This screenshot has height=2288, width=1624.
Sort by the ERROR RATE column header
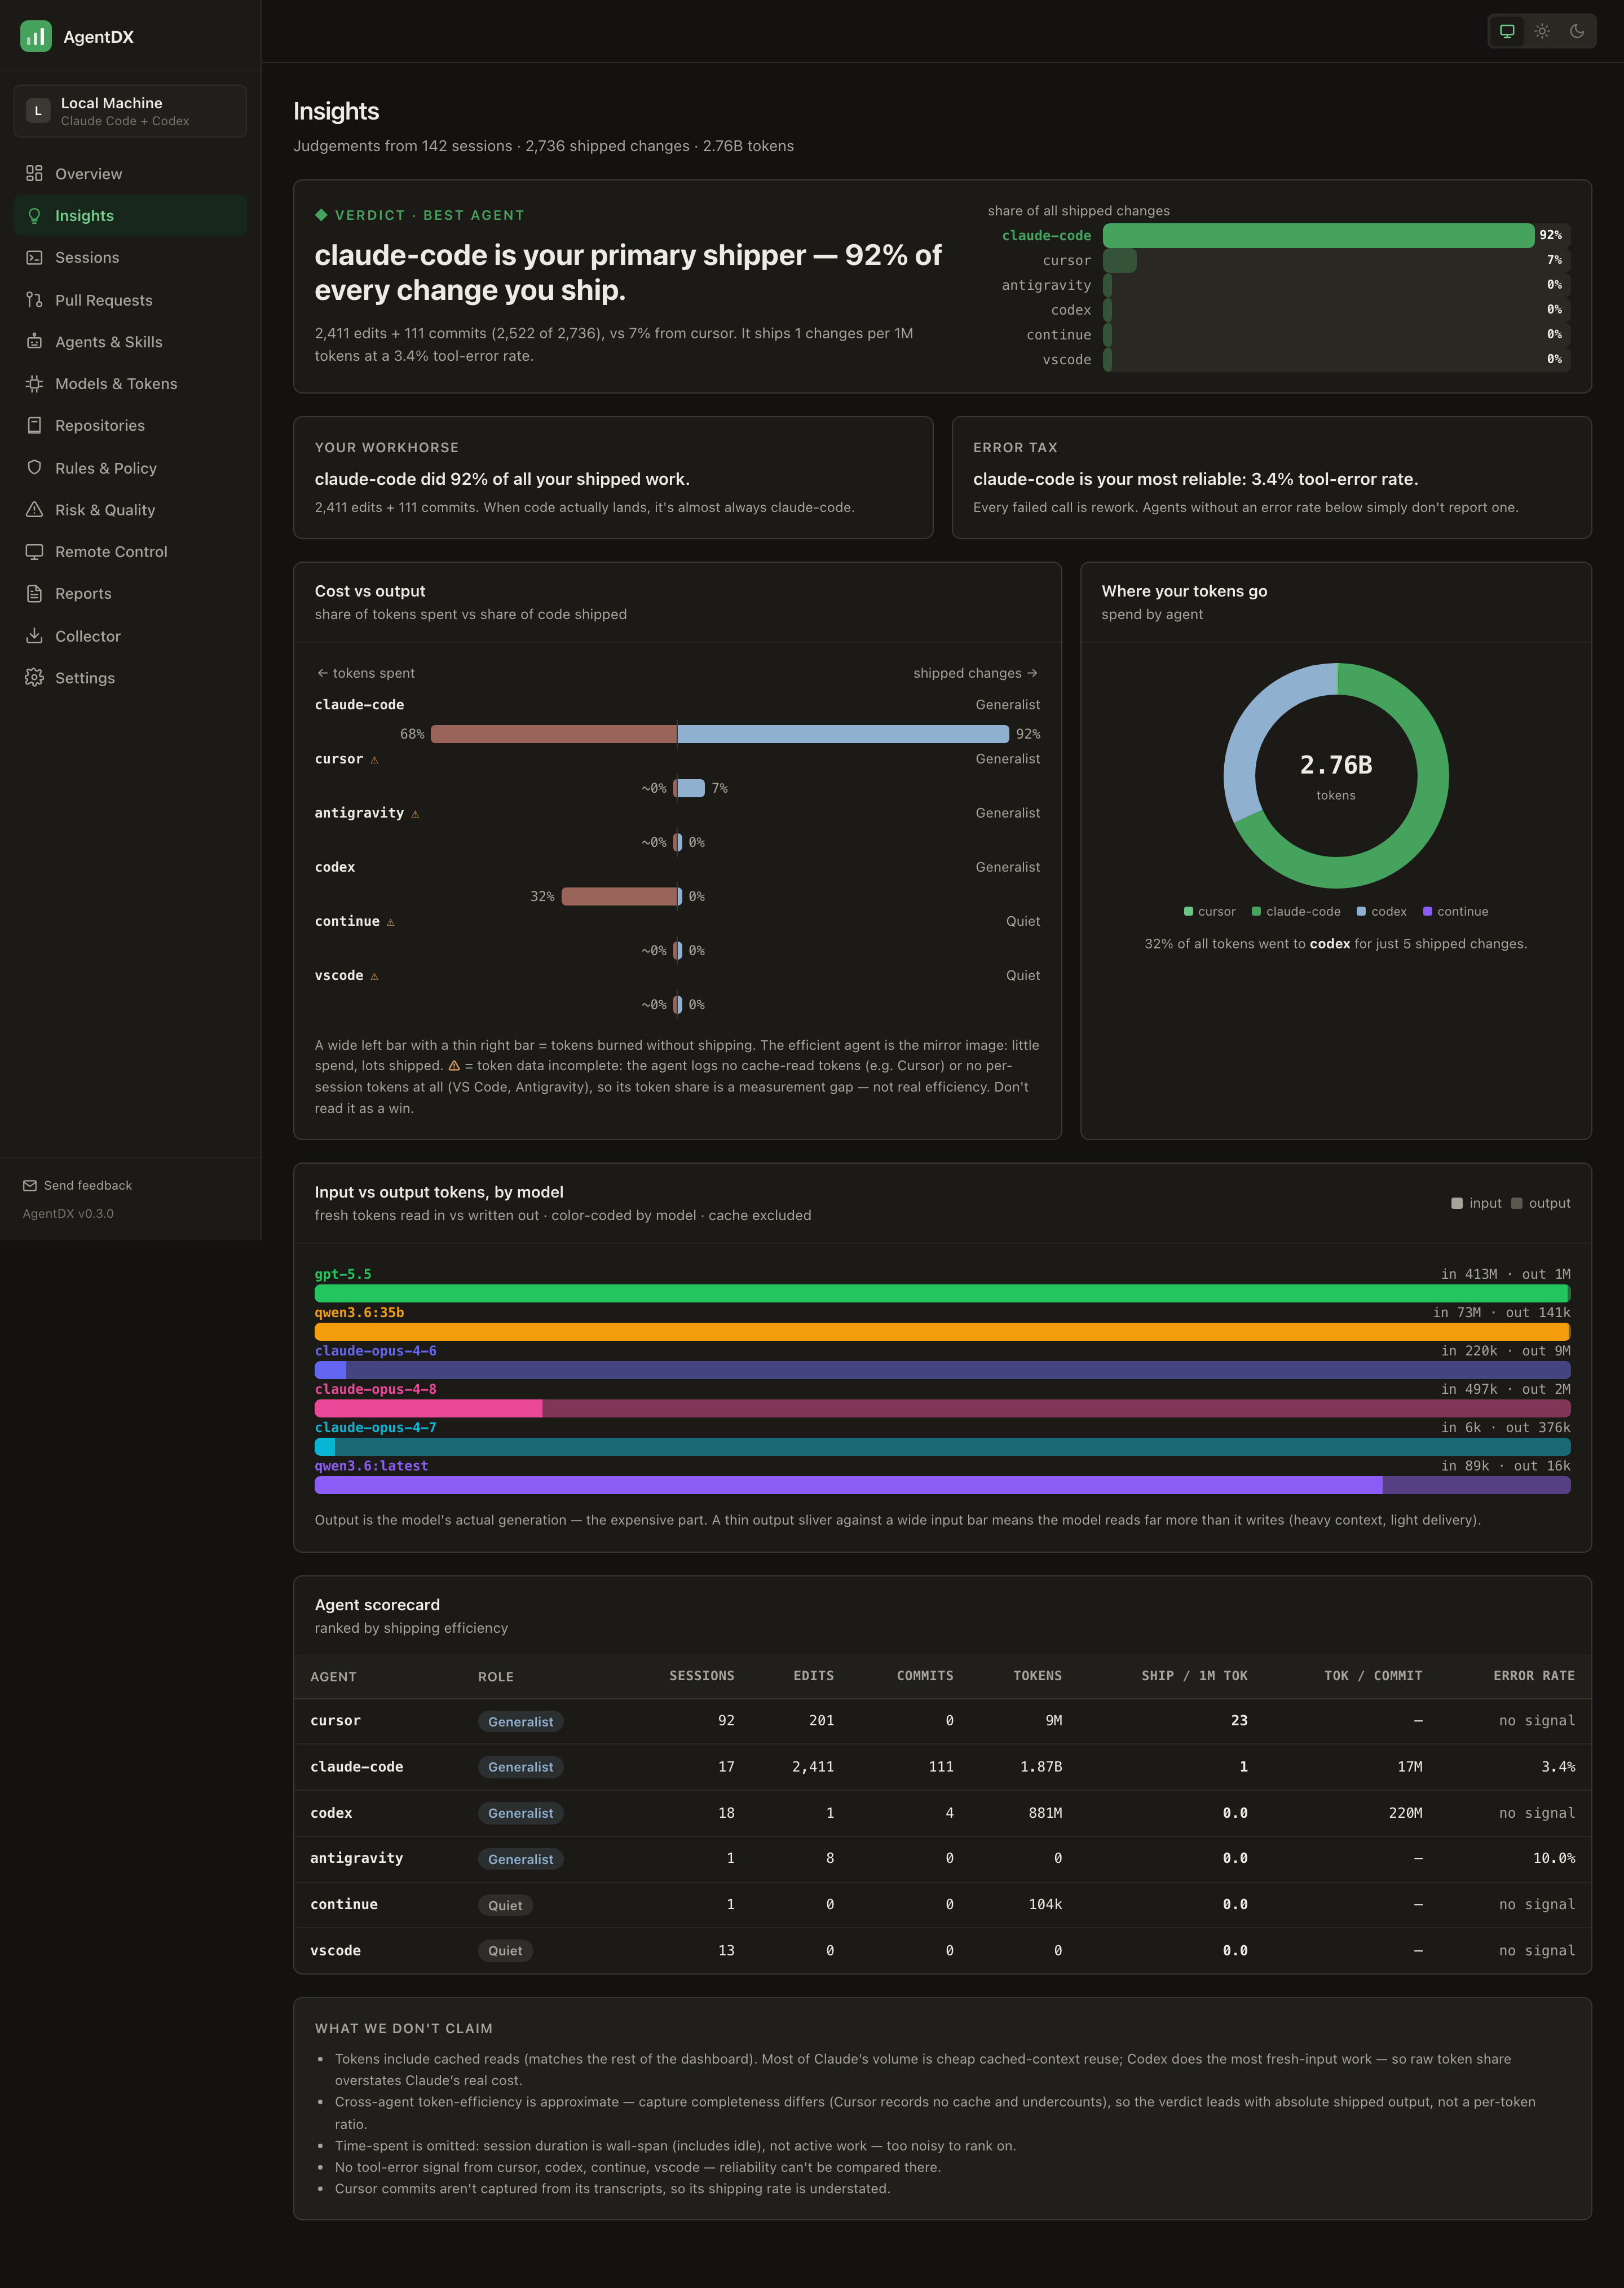coord(1534,1676)
